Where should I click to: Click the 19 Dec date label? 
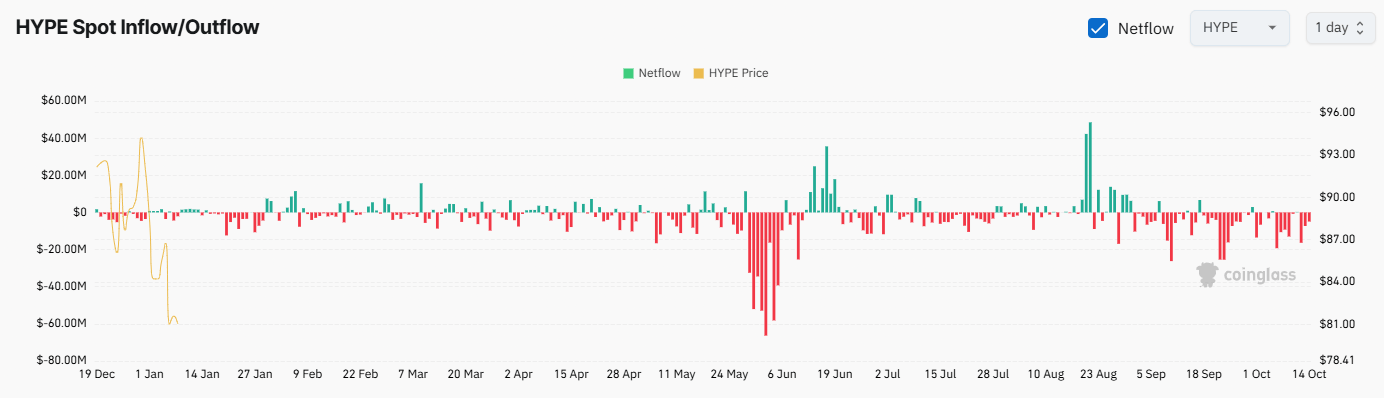click(96, 374)
